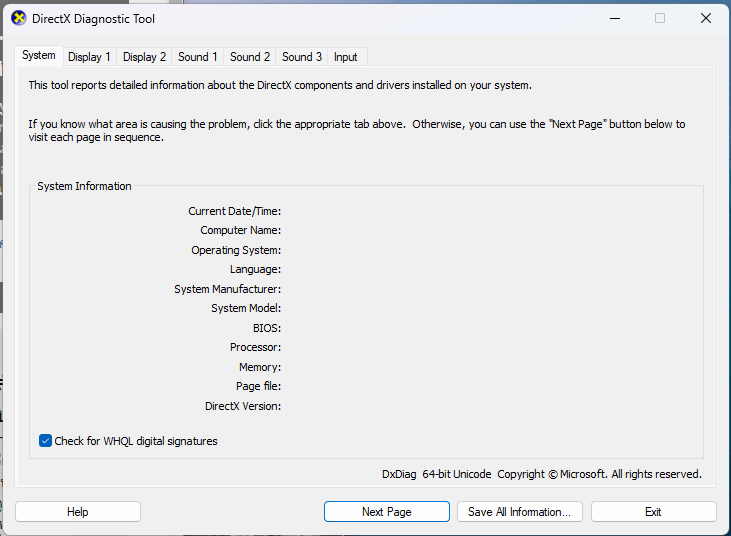
Task: Select the System tab
Action: (39, 55)
